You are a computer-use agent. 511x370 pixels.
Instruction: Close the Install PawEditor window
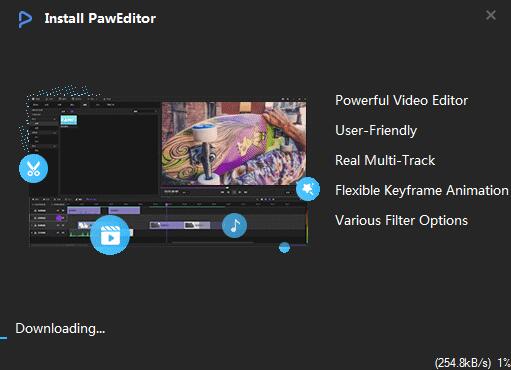491,15
